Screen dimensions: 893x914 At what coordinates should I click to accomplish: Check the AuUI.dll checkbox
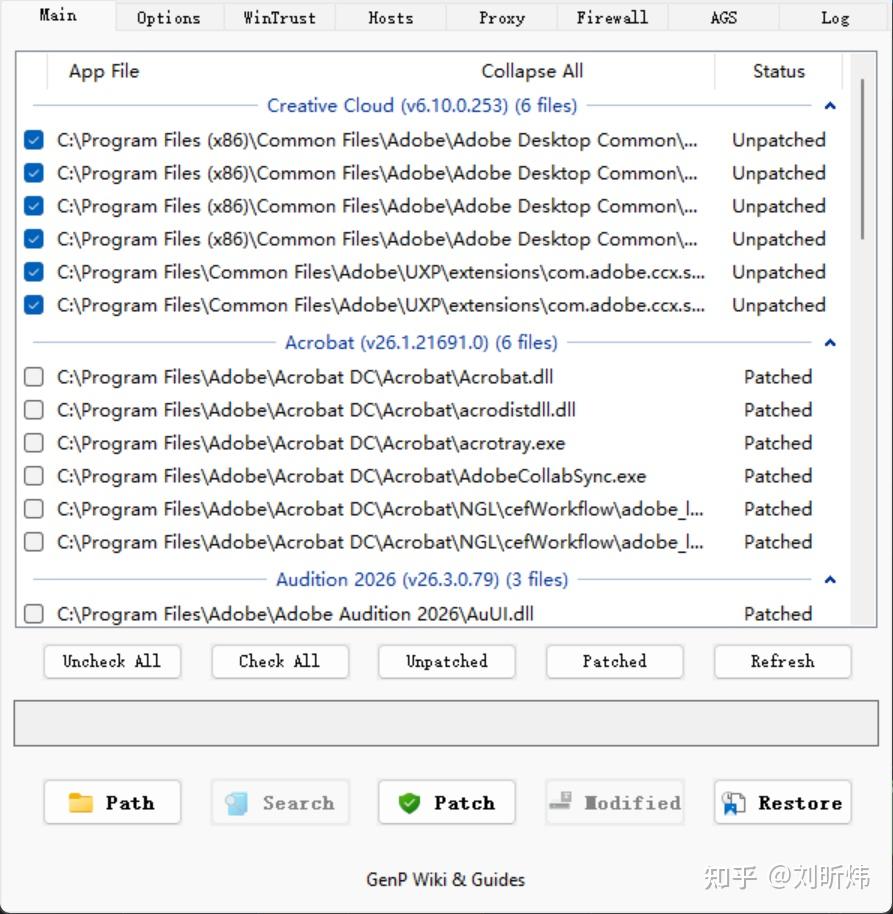pyautogui.click(x=34, y=614)
